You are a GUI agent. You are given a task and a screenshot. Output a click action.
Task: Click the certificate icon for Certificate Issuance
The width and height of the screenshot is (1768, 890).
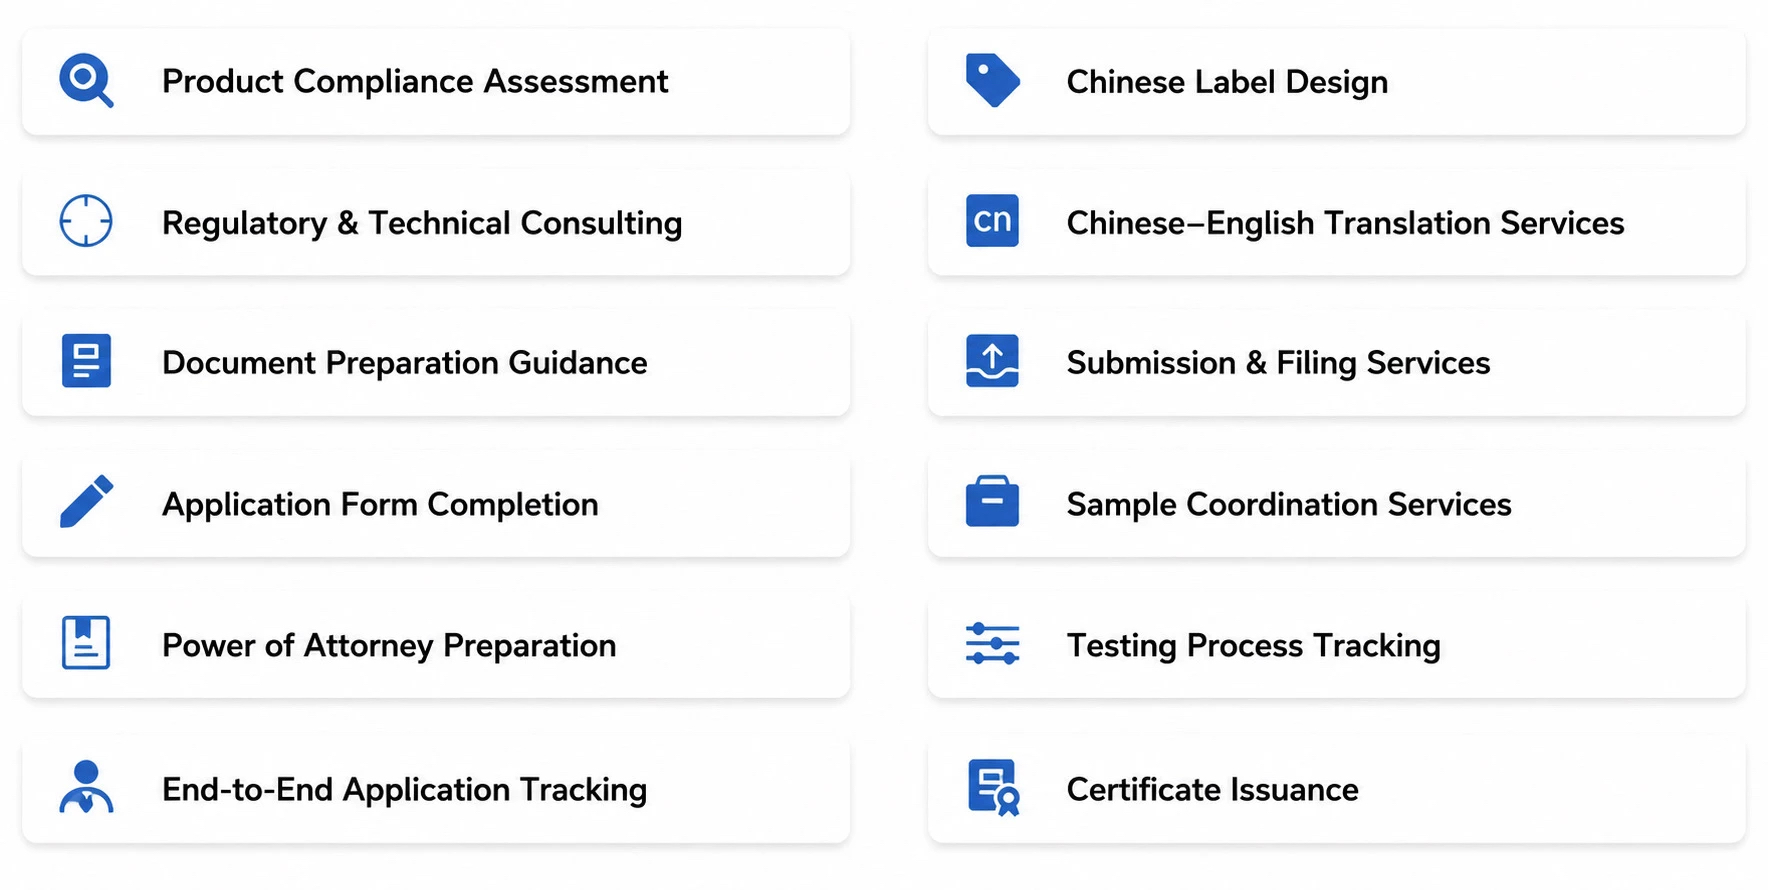point(993,788)
